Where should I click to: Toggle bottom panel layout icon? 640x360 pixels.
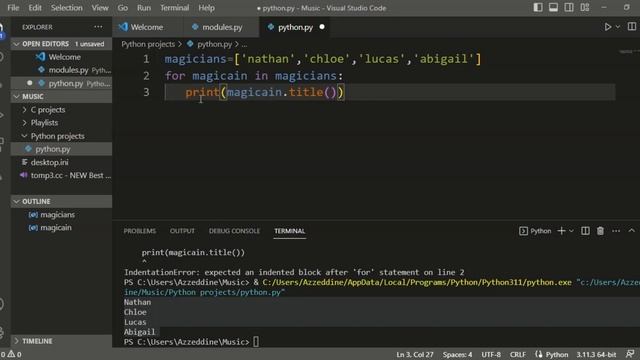click(553, 7)
